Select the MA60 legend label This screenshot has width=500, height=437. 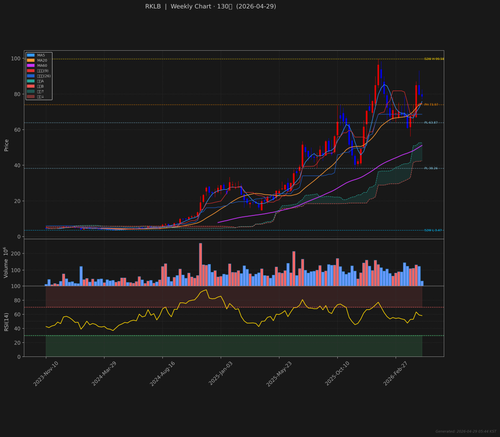(42, 65)
